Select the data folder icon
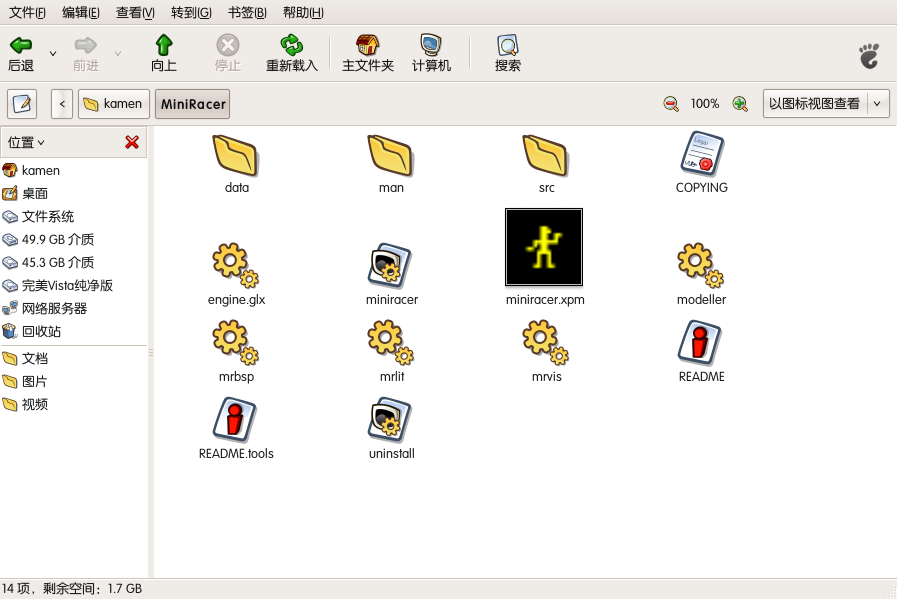This screenshot has height=599, width=897. 236,155
